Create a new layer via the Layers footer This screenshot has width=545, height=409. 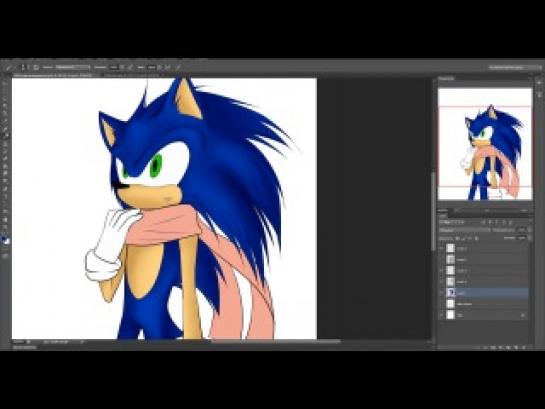click(x=516, y=347)
